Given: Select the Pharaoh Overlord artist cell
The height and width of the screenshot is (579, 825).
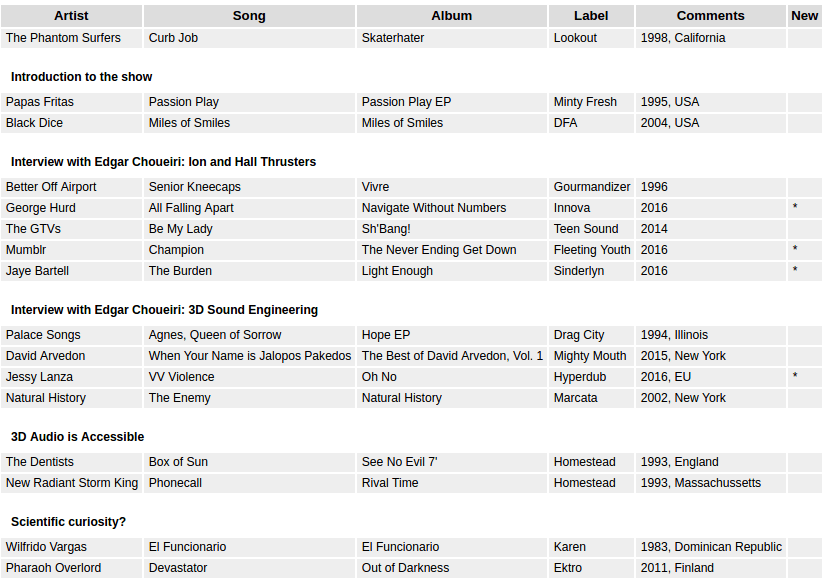Looking at the screenshot, I should 53,568.
